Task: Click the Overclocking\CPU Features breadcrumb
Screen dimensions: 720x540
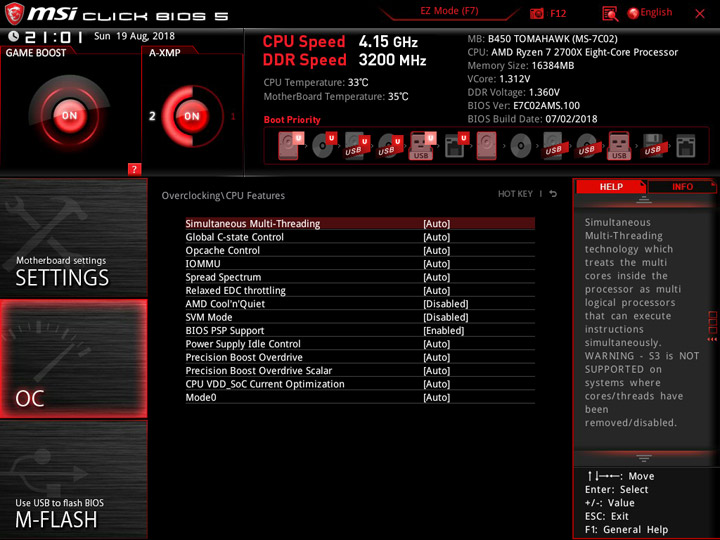Action: [223, 196]
